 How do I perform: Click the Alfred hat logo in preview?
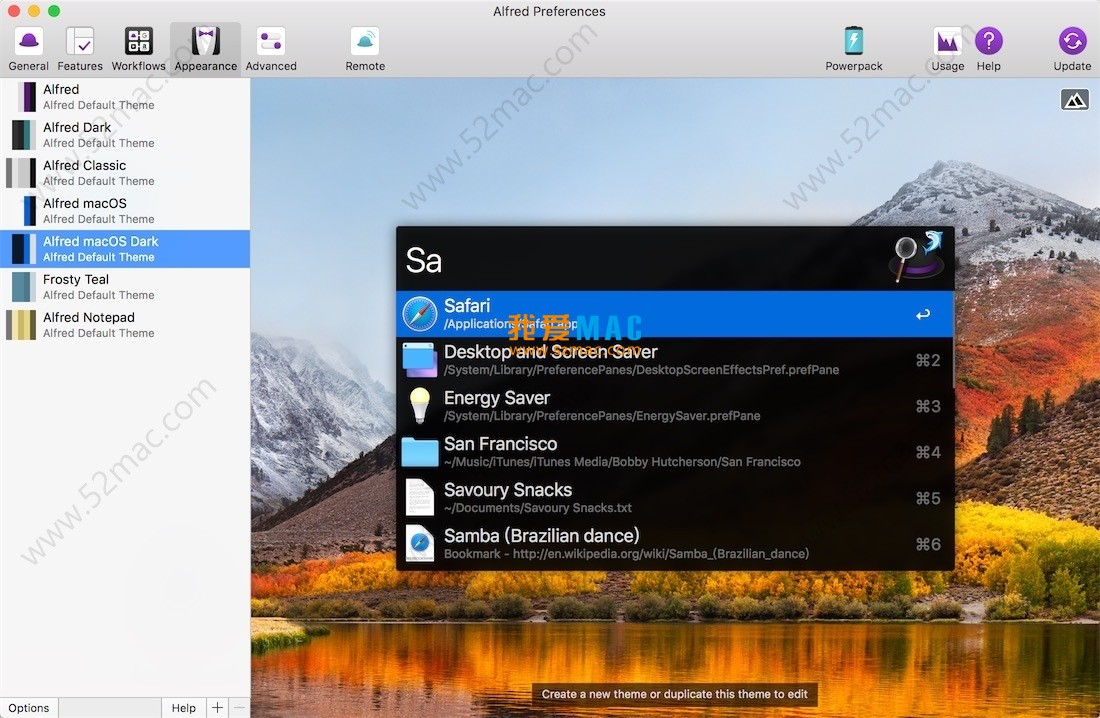point(918,257)
